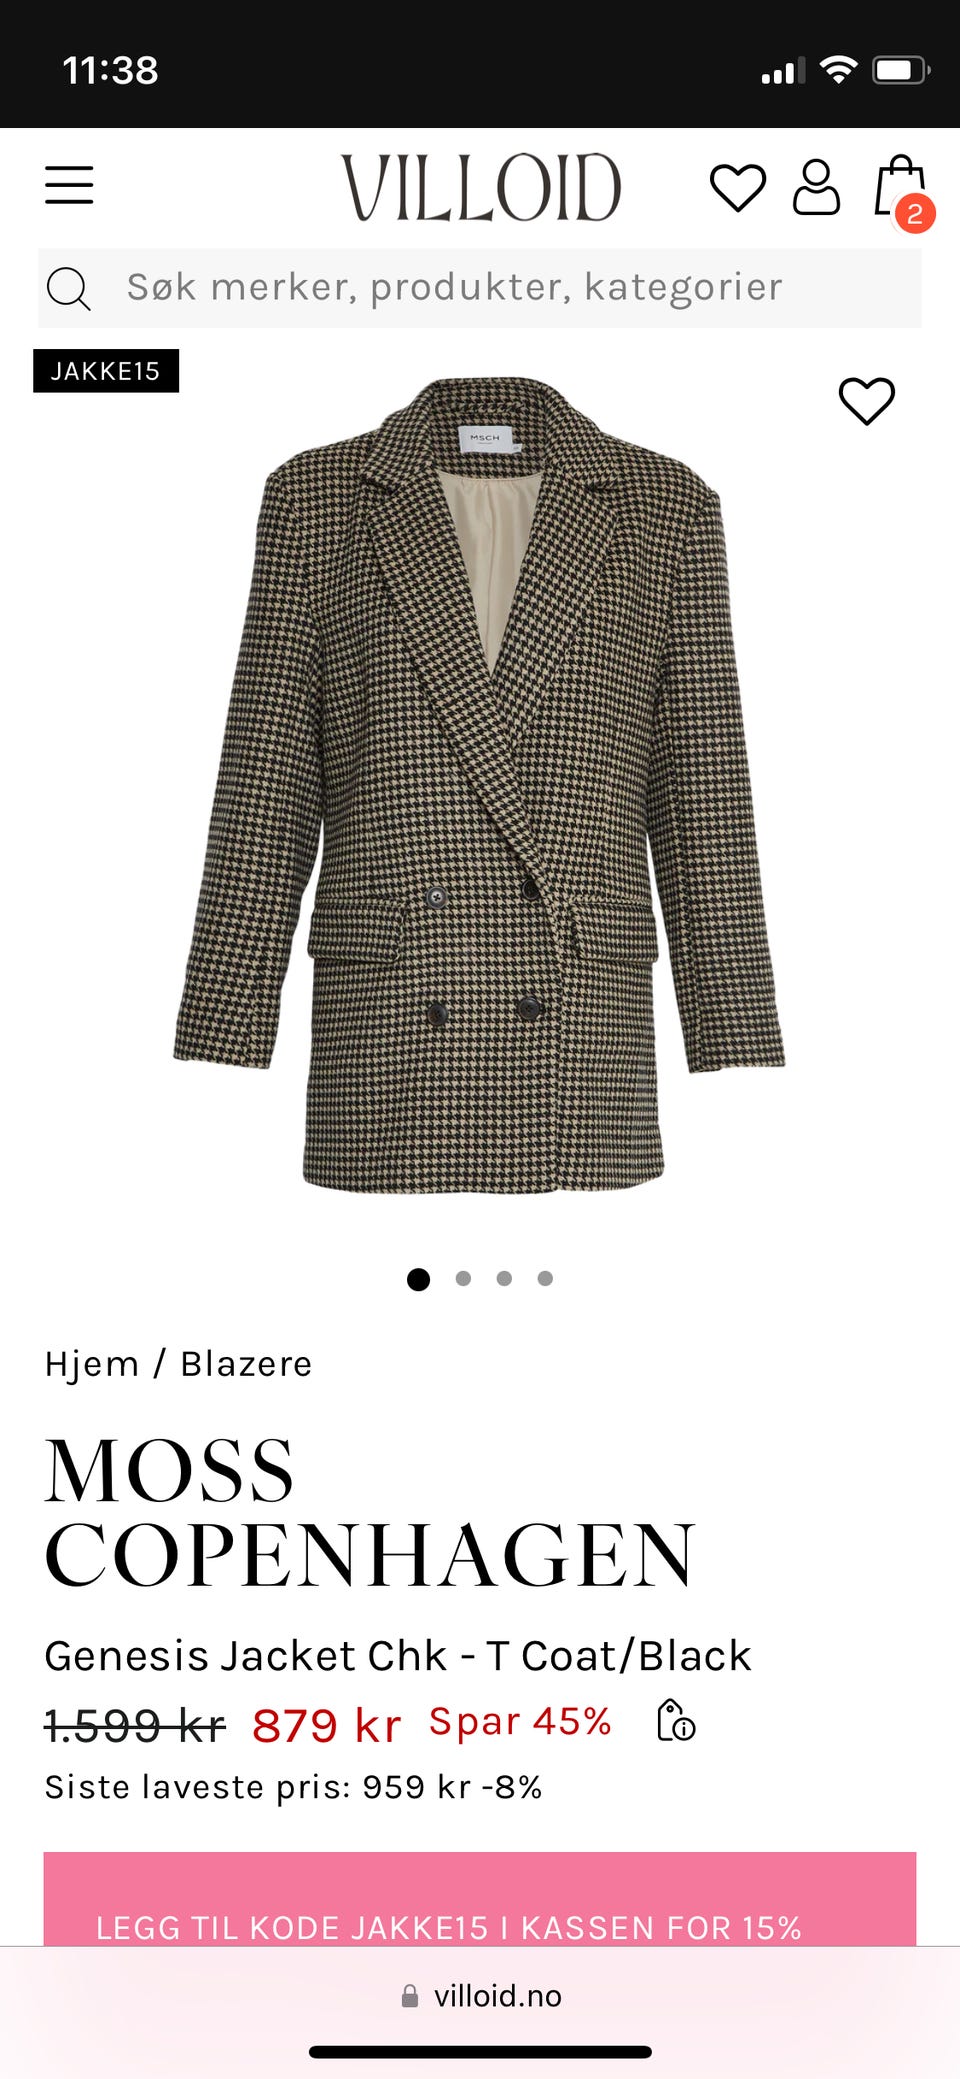The height and width of the screenshot is (2079, 960).
Task: Tap the JAKKE15 promo badge
Action: [106, 371]
